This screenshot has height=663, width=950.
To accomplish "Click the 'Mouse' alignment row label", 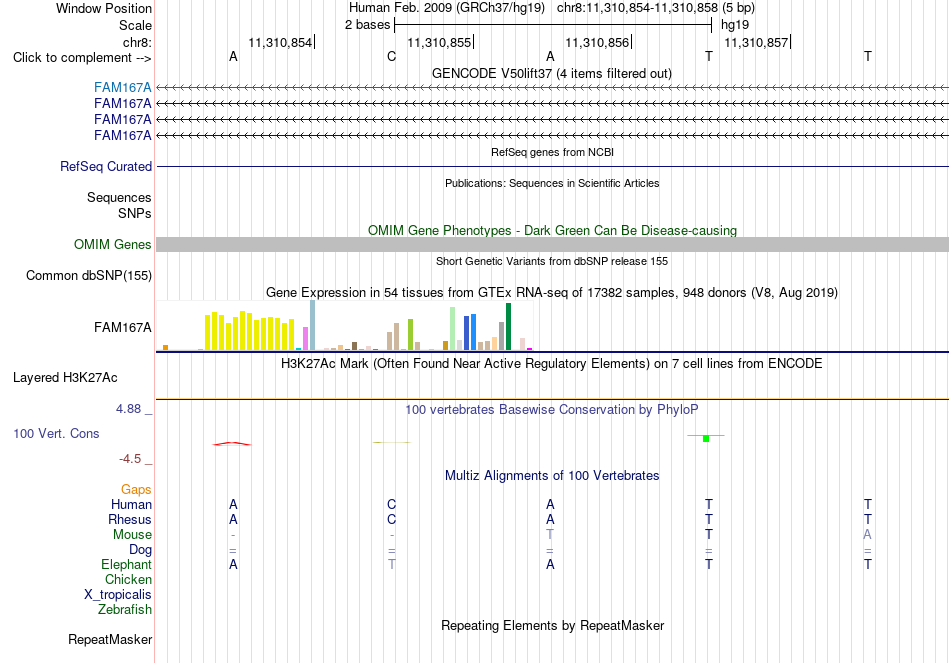I will point(132,535).
